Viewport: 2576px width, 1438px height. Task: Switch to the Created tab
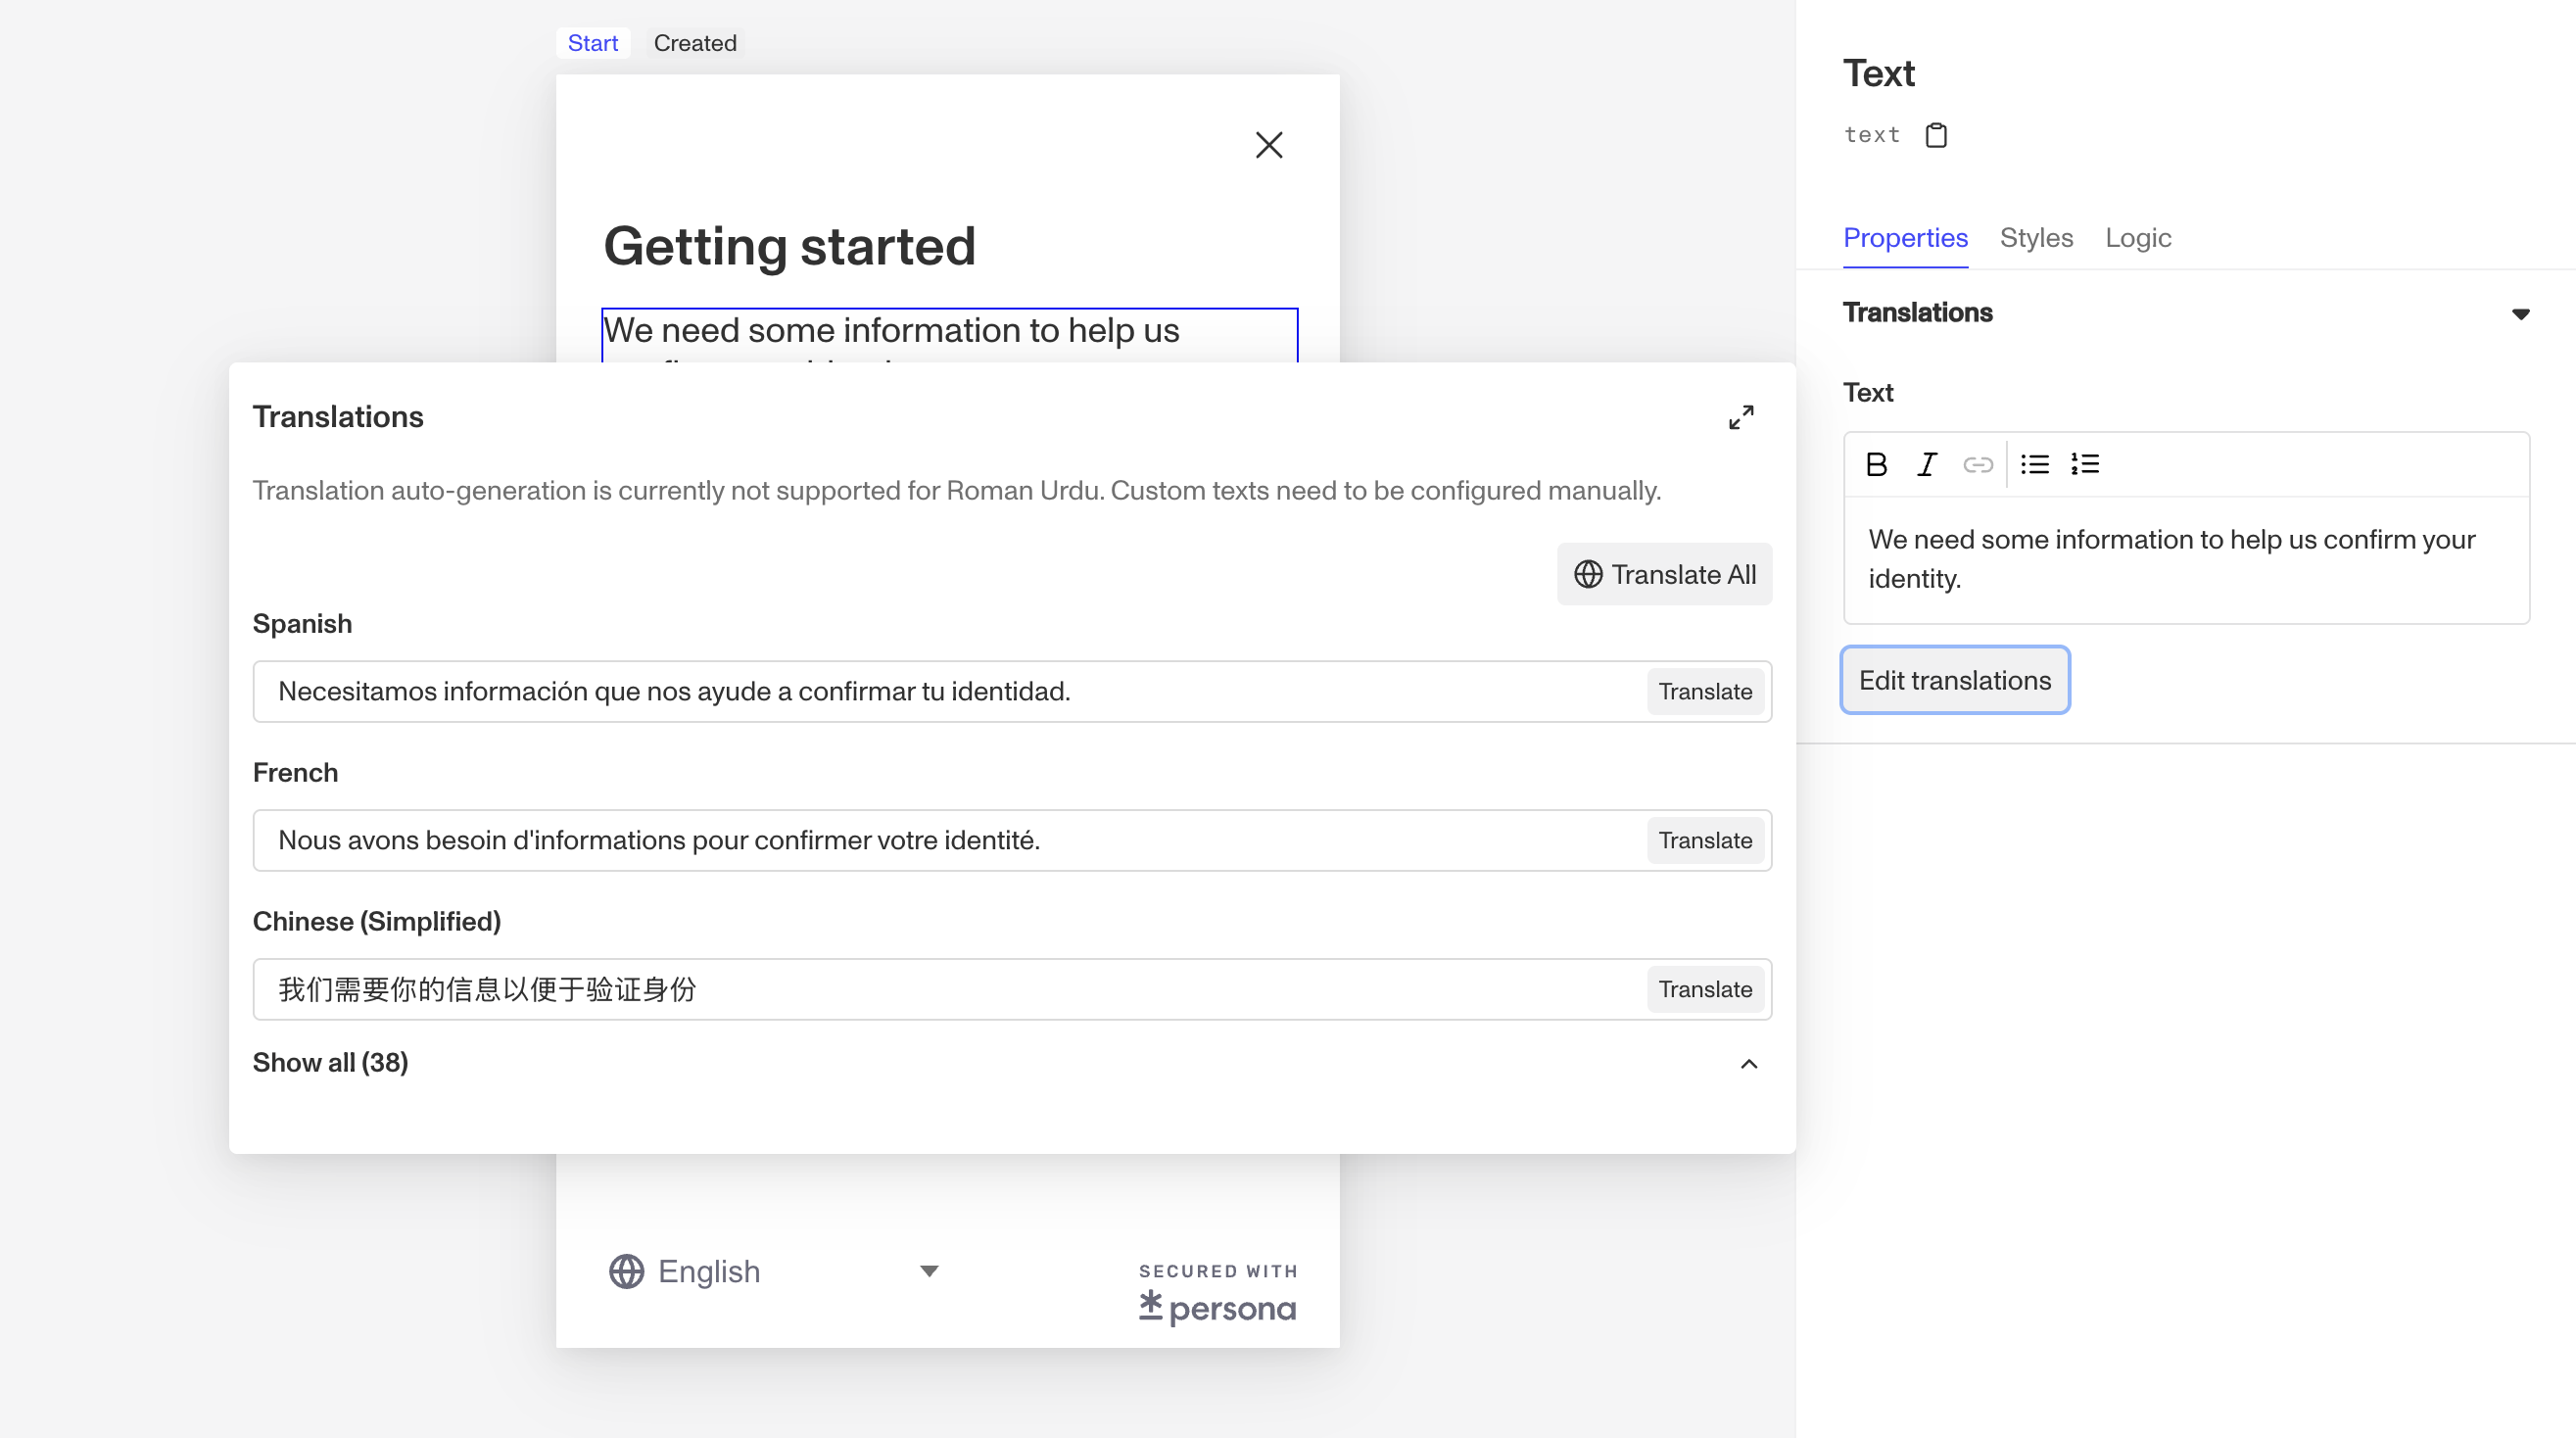[695, 42]
